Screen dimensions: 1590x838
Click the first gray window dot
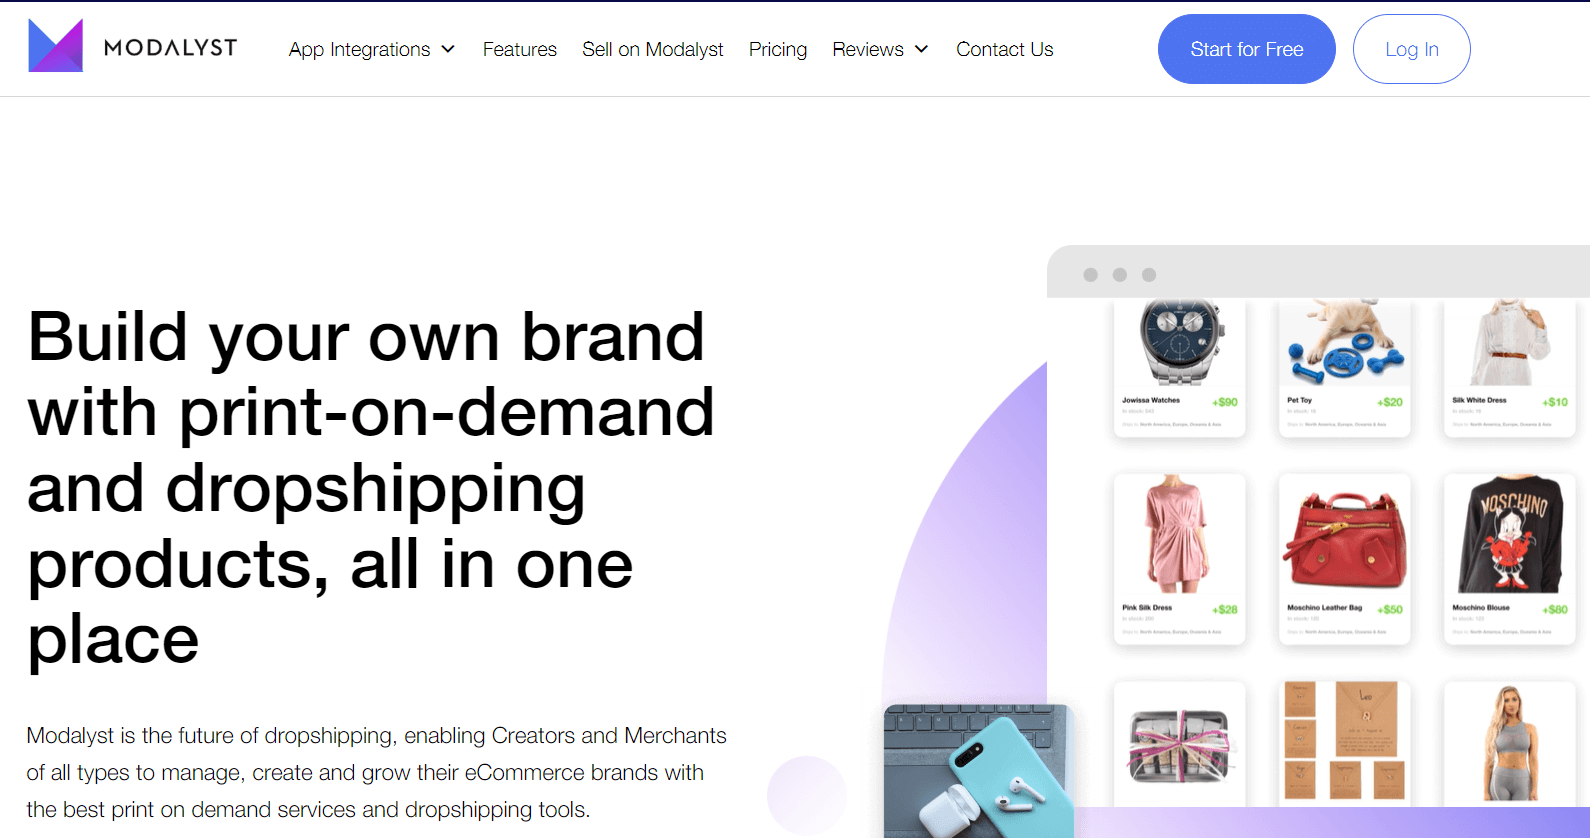(x=1090, y=275)
